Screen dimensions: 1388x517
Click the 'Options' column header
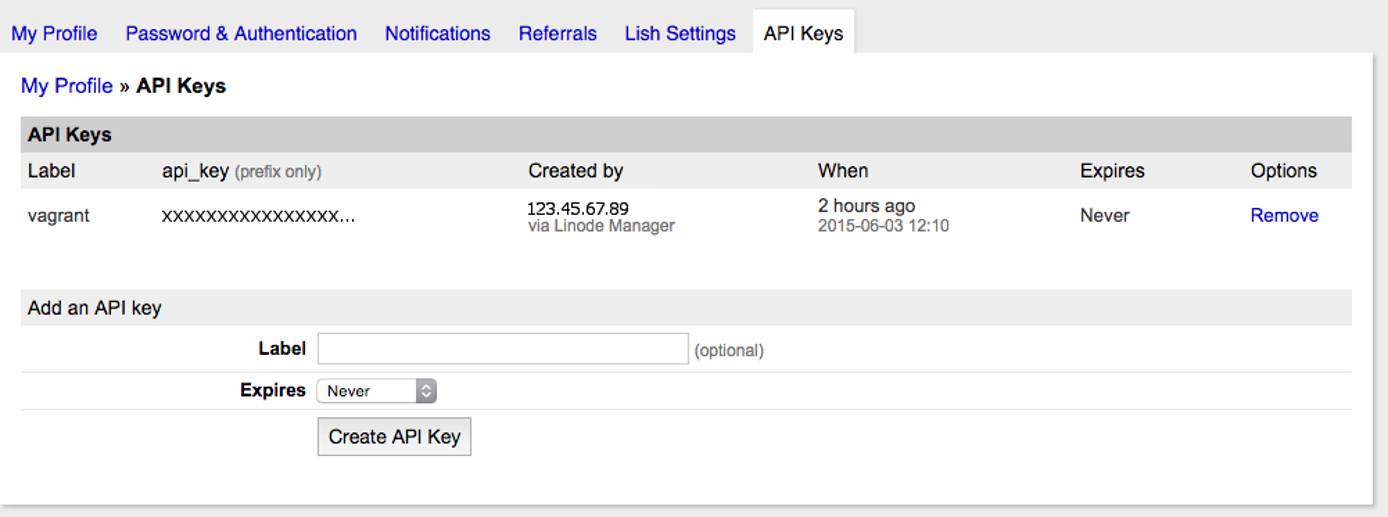coord(1283,171)
